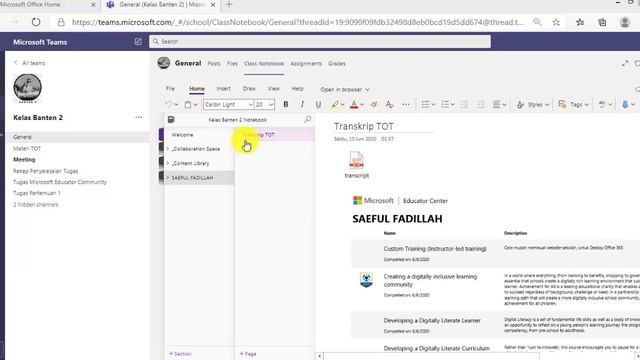640x360 pixels.
Task: Open the Posts tab
Action: pyautogui.click(x=214, y=64)
